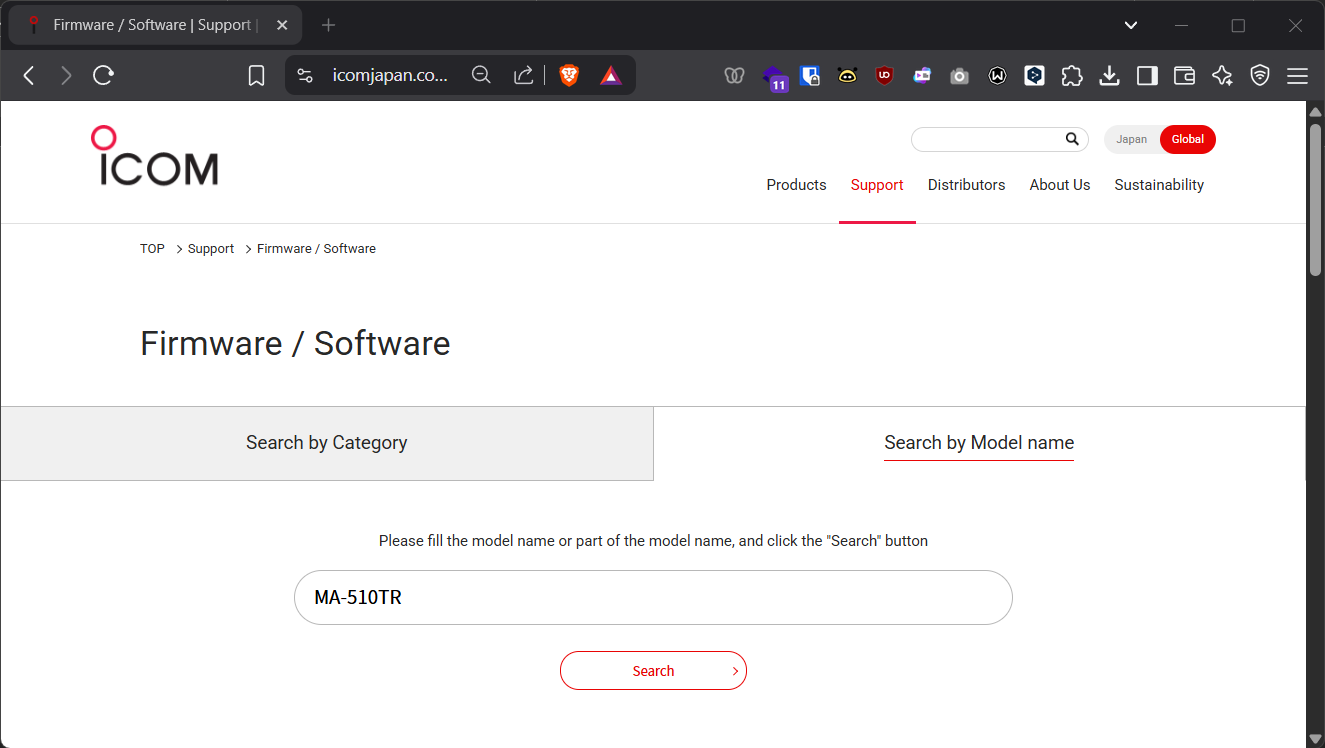Bookmark this page with the bookmark icon
1325x748 pixels.
point(257,75)
